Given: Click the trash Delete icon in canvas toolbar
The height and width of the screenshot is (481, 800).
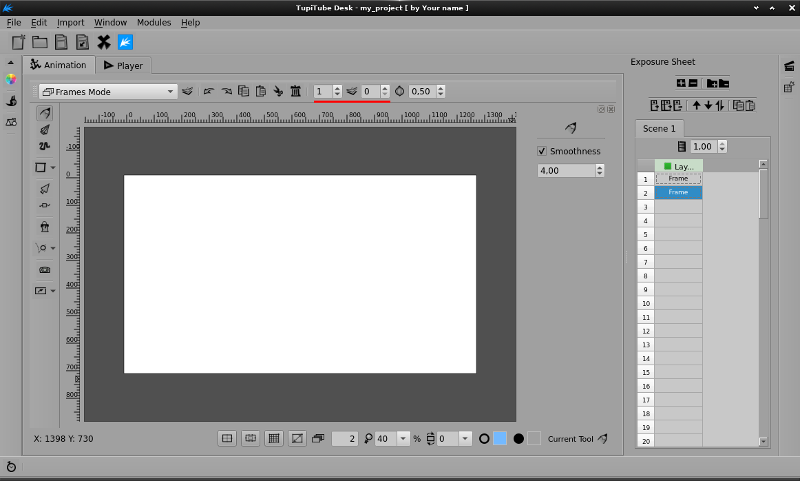Looking at the screenshot, I should (295, 91).
